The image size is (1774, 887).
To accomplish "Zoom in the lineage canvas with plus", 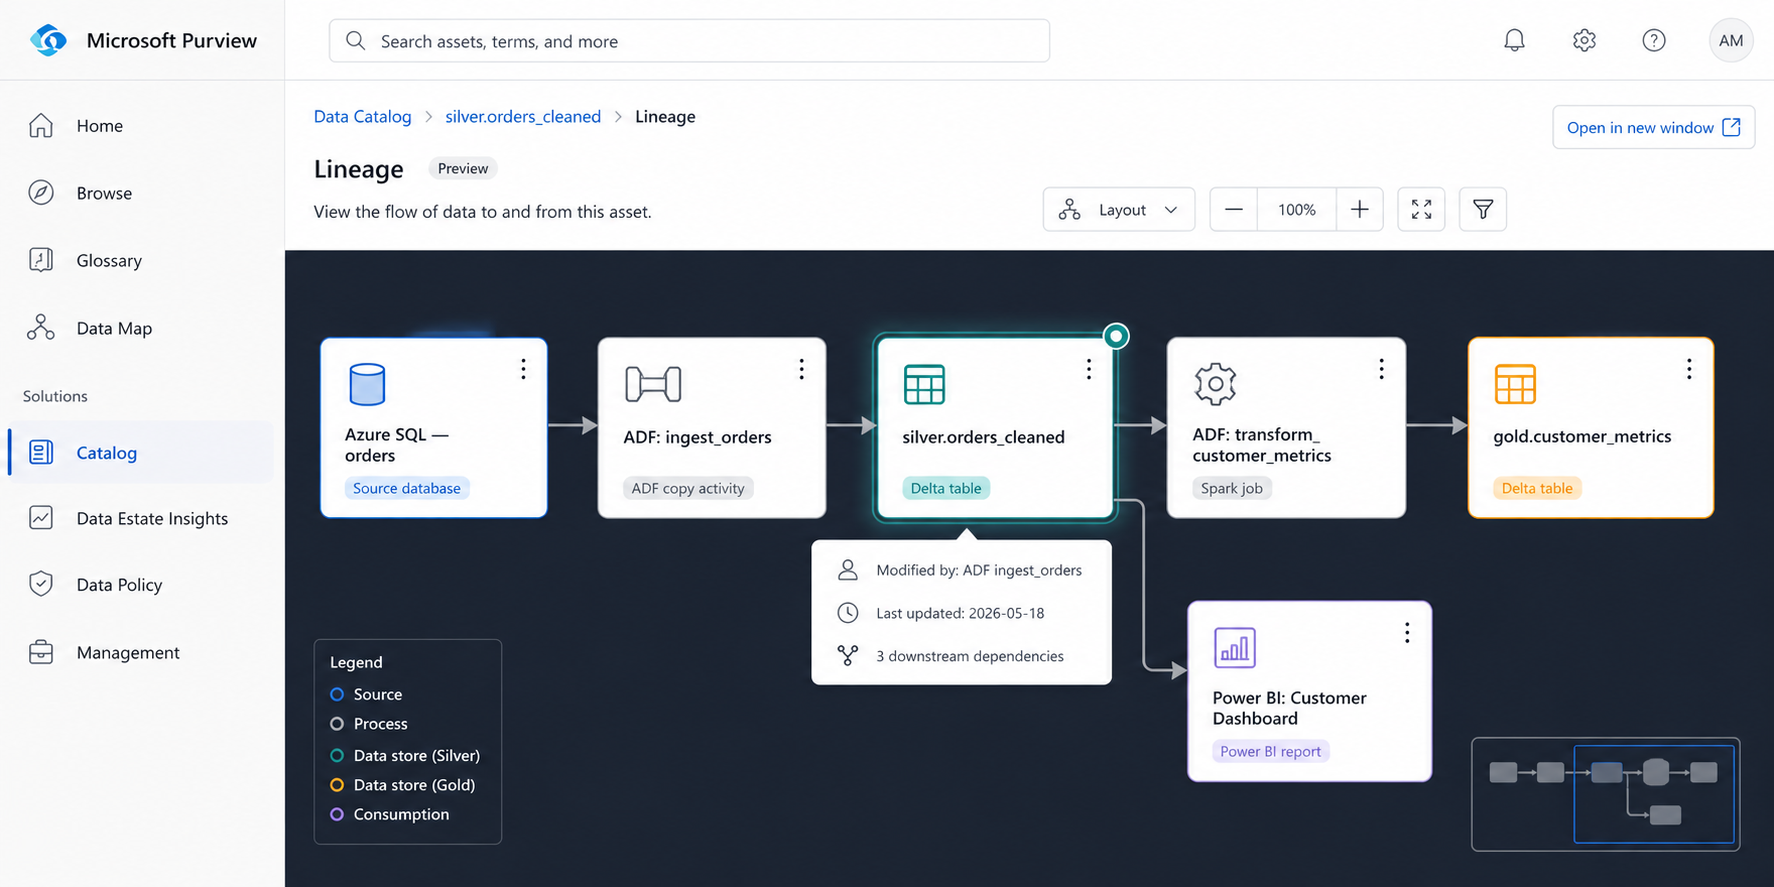I will tap(1359, 209).
